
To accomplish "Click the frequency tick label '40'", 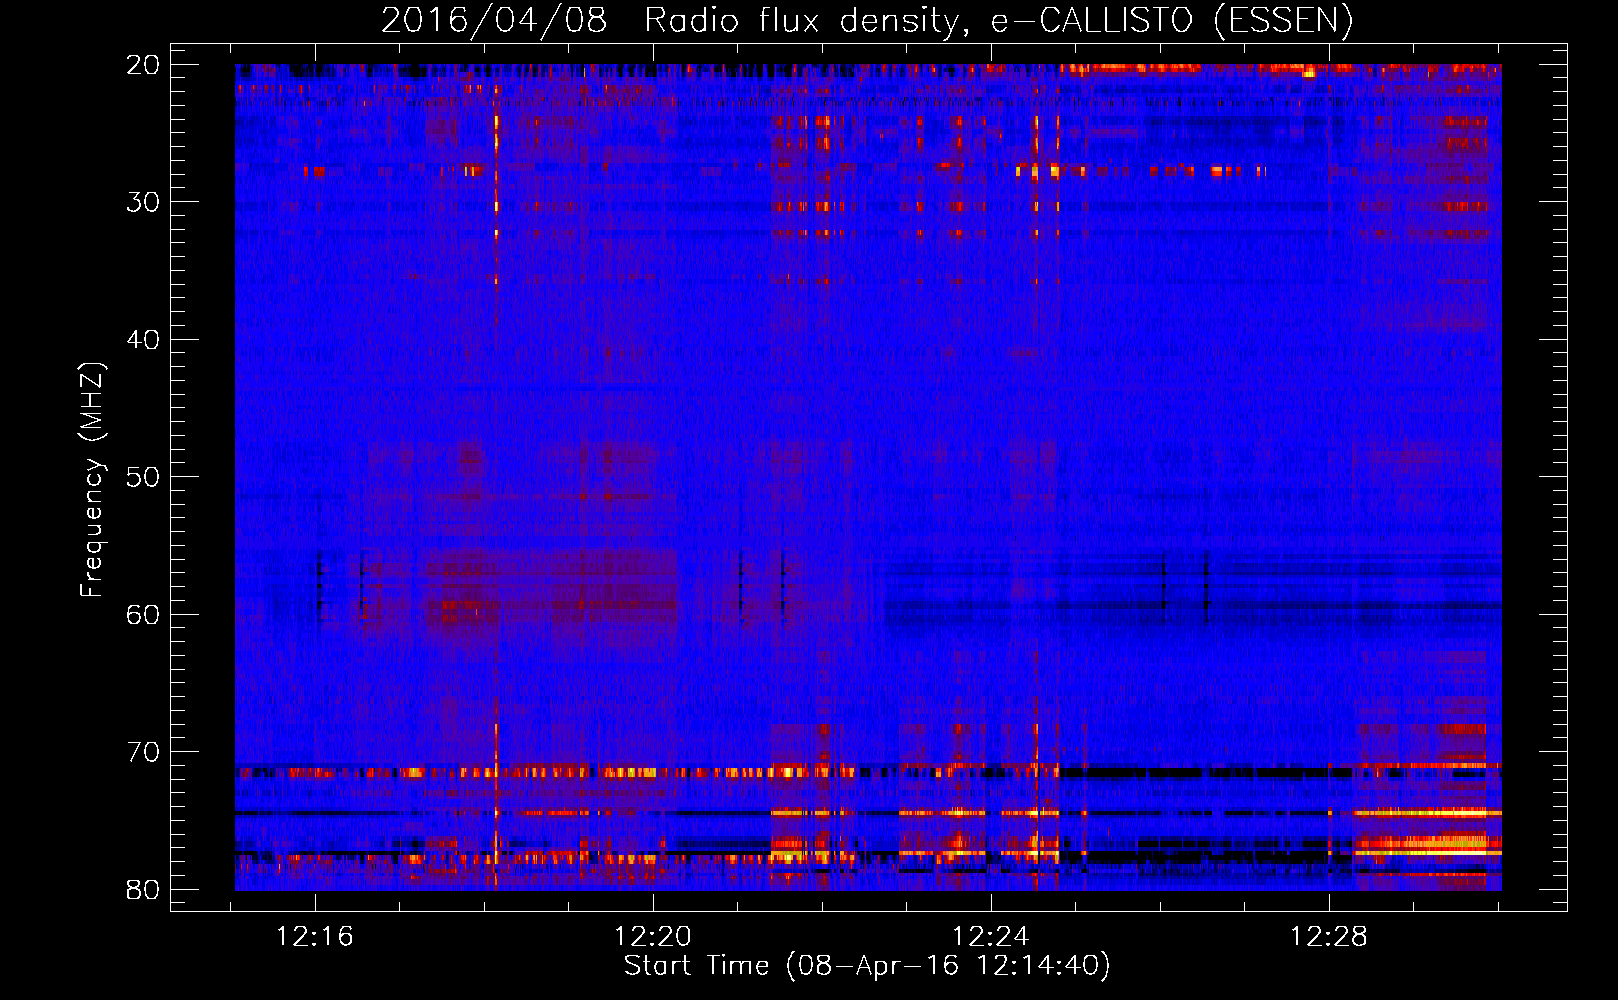I will click(143, 340).
